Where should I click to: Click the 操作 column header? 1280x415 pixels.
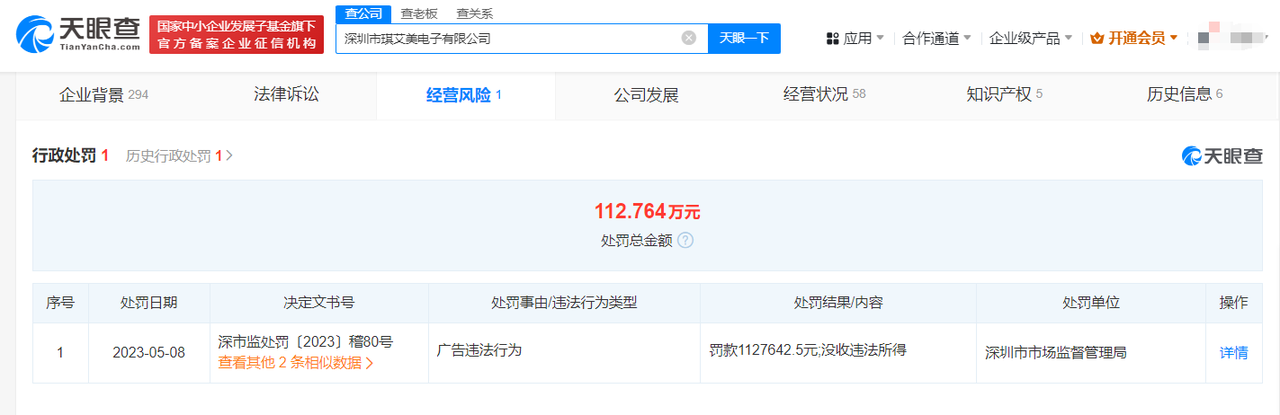tap(1233, 303)
